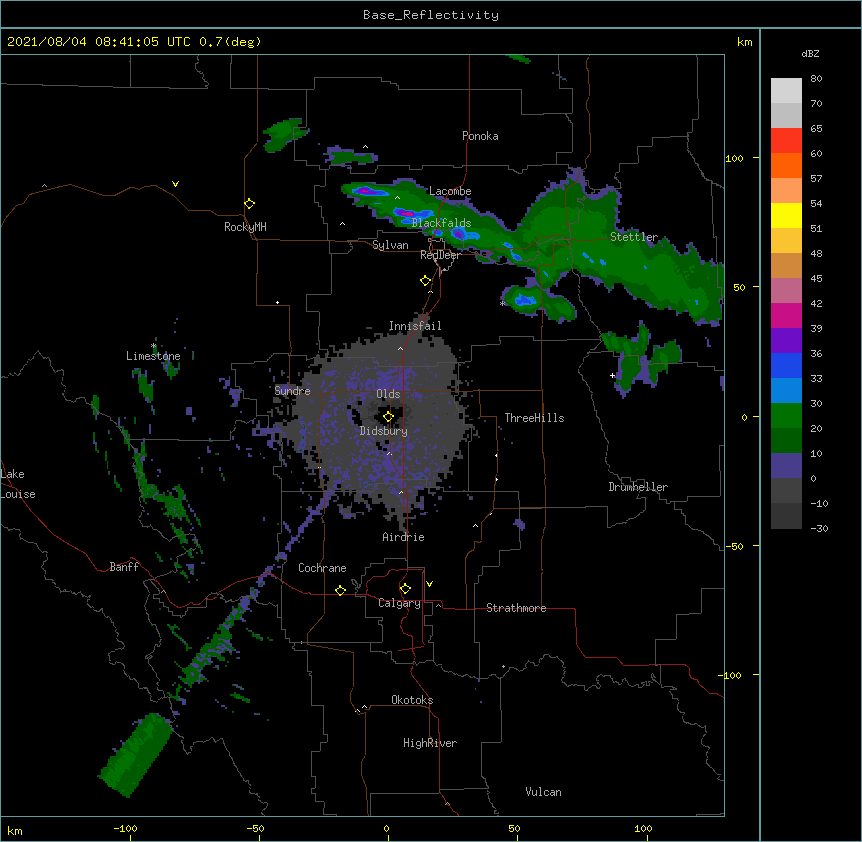Click the Ponoka city label
The height and width of the screenshot is (842, 862).
coord(480,136)
